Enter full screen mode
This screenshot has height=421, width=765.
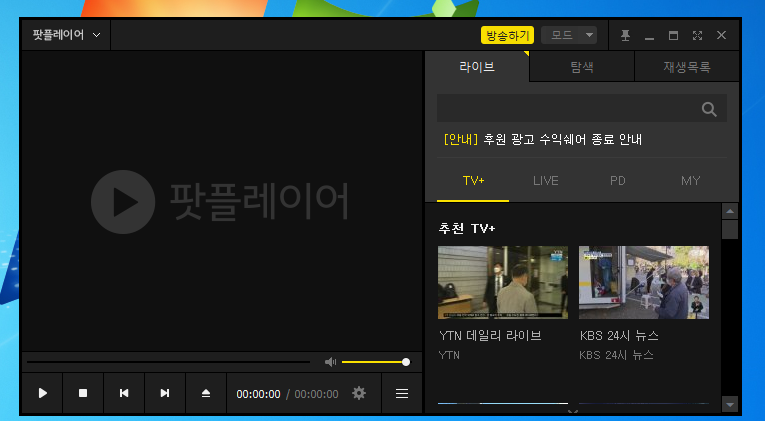[698, 35]
